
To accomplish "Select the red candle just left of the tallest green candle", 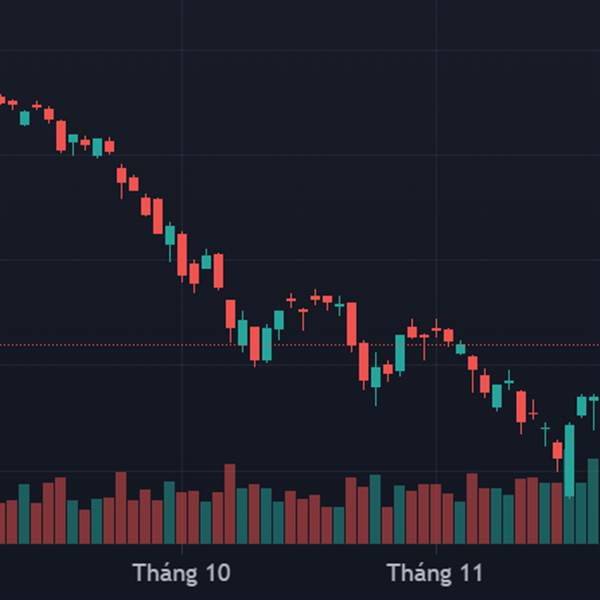I will pos(557,450).
